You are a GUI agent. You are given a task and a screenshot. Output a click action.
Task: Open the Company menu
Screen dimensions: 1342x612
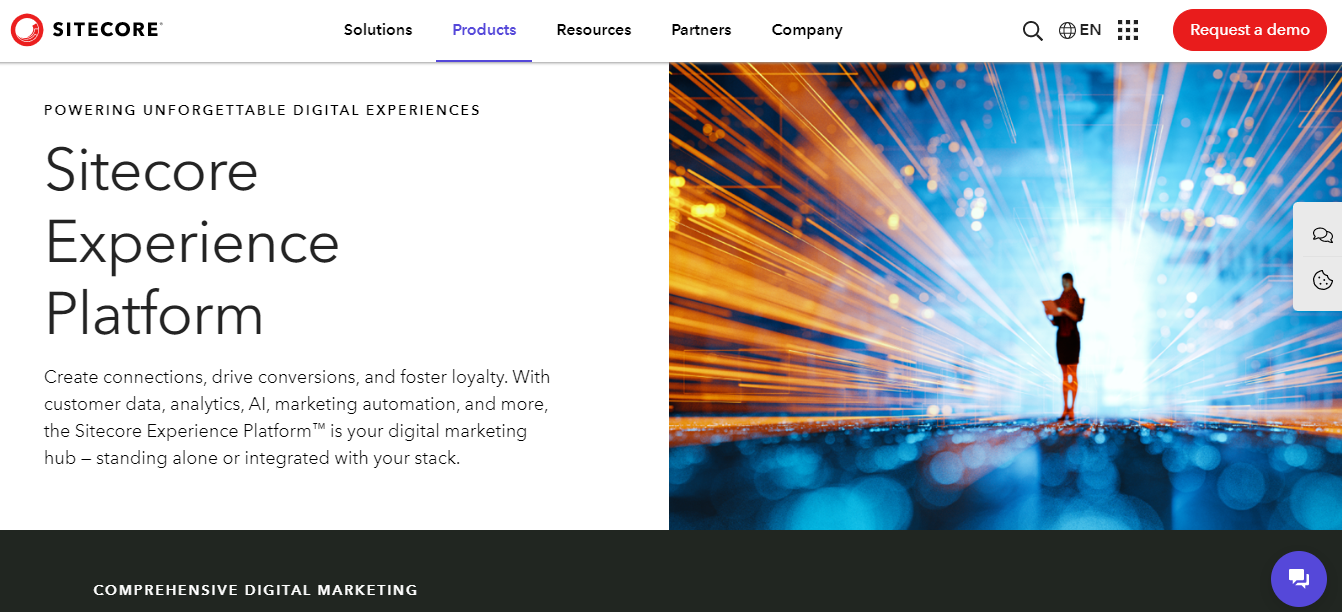point(806,30)
